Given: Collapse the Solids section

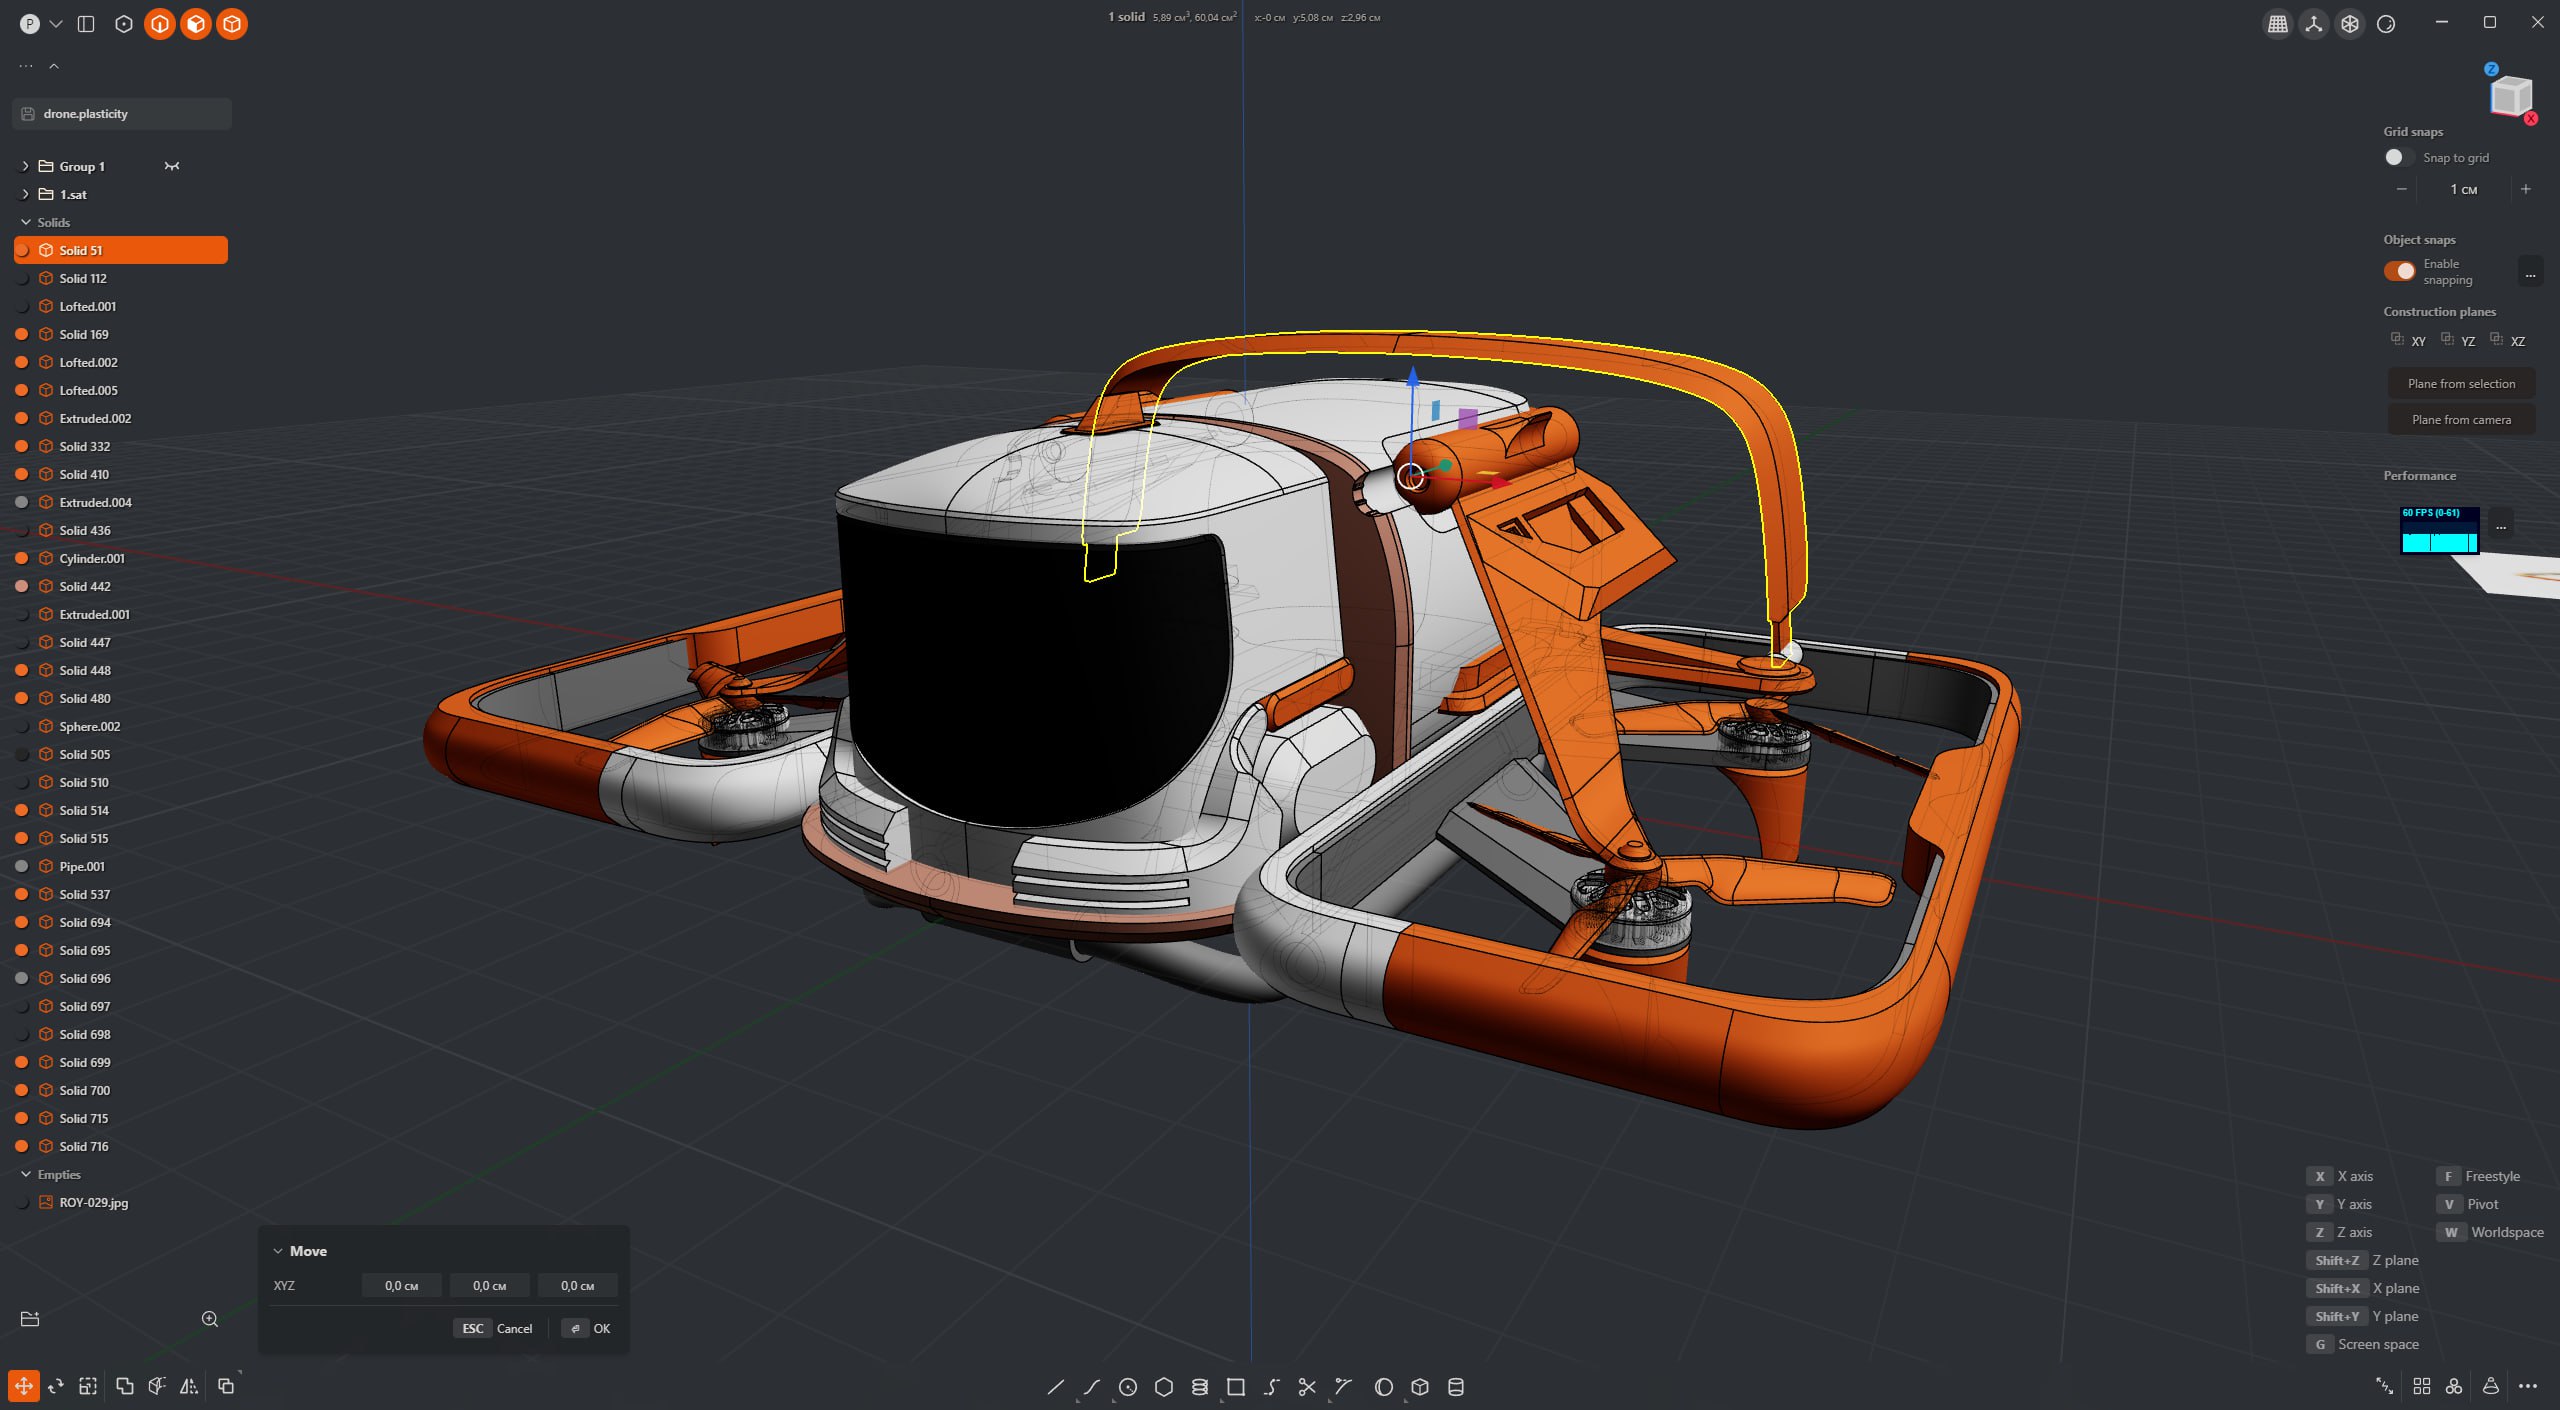Looking at the screenshot, I should [26, 222].
